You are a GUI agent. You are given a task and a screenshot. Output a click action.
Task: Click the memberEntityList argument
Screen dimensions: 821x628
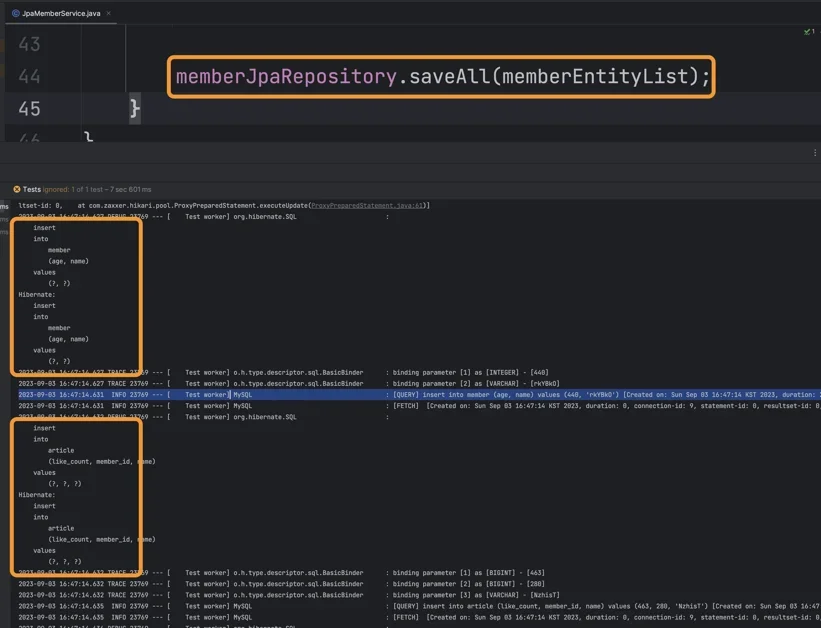coord(595,76)
